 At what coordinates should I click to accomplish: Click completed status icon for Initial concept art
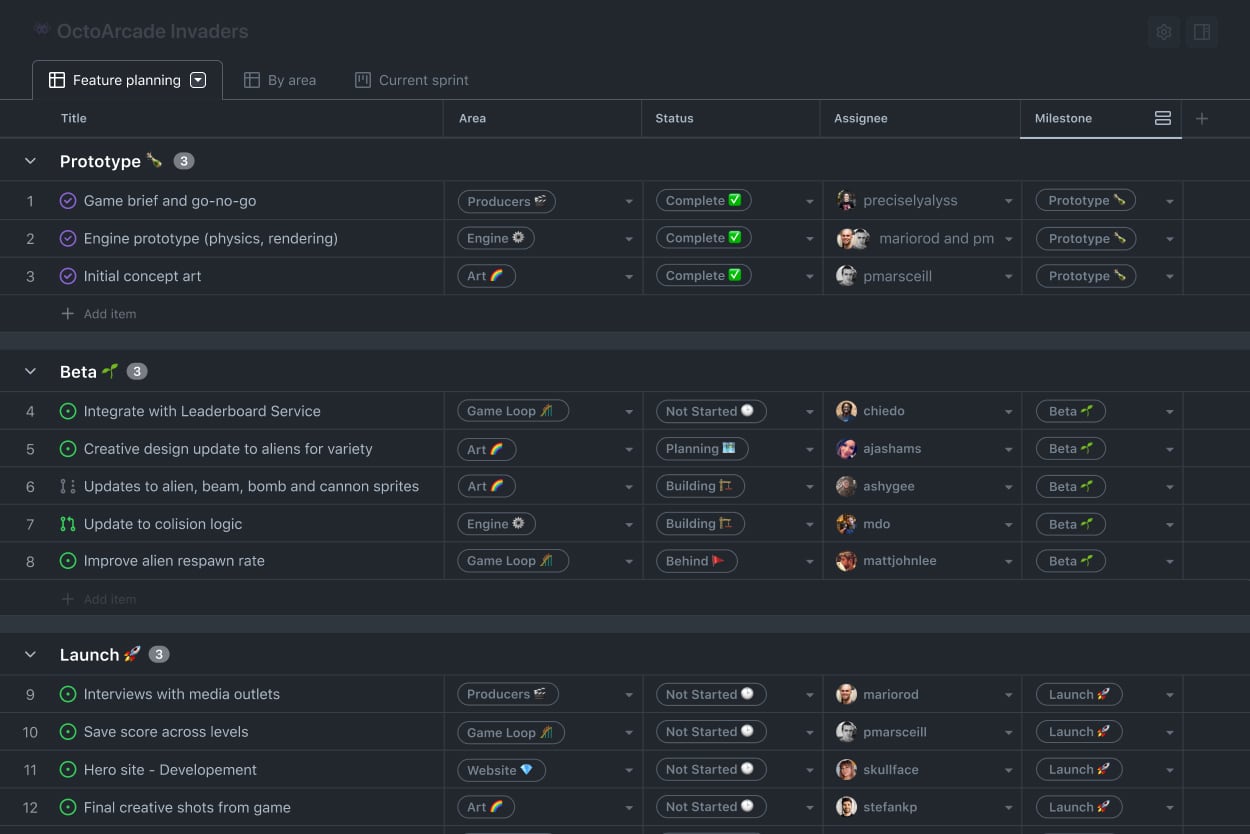(x=68, y=276)
